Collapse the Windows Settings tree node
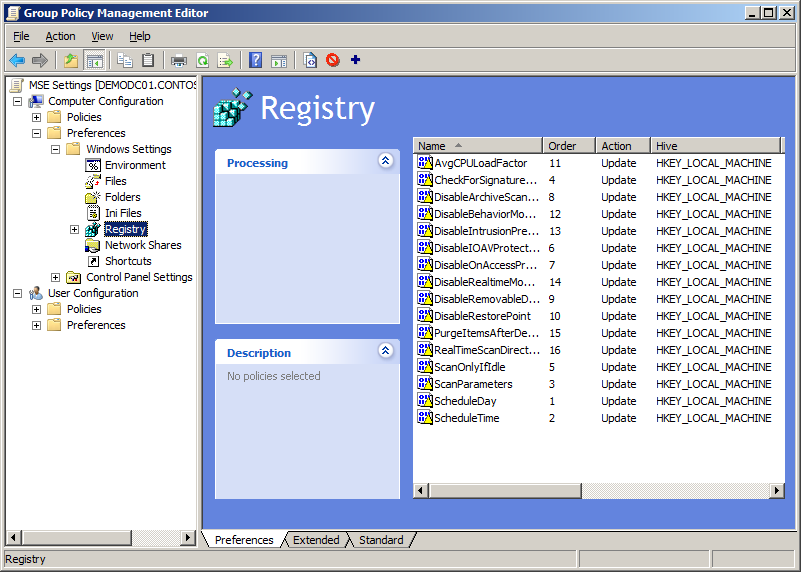 pyautogui.click(x=56, y=150)
